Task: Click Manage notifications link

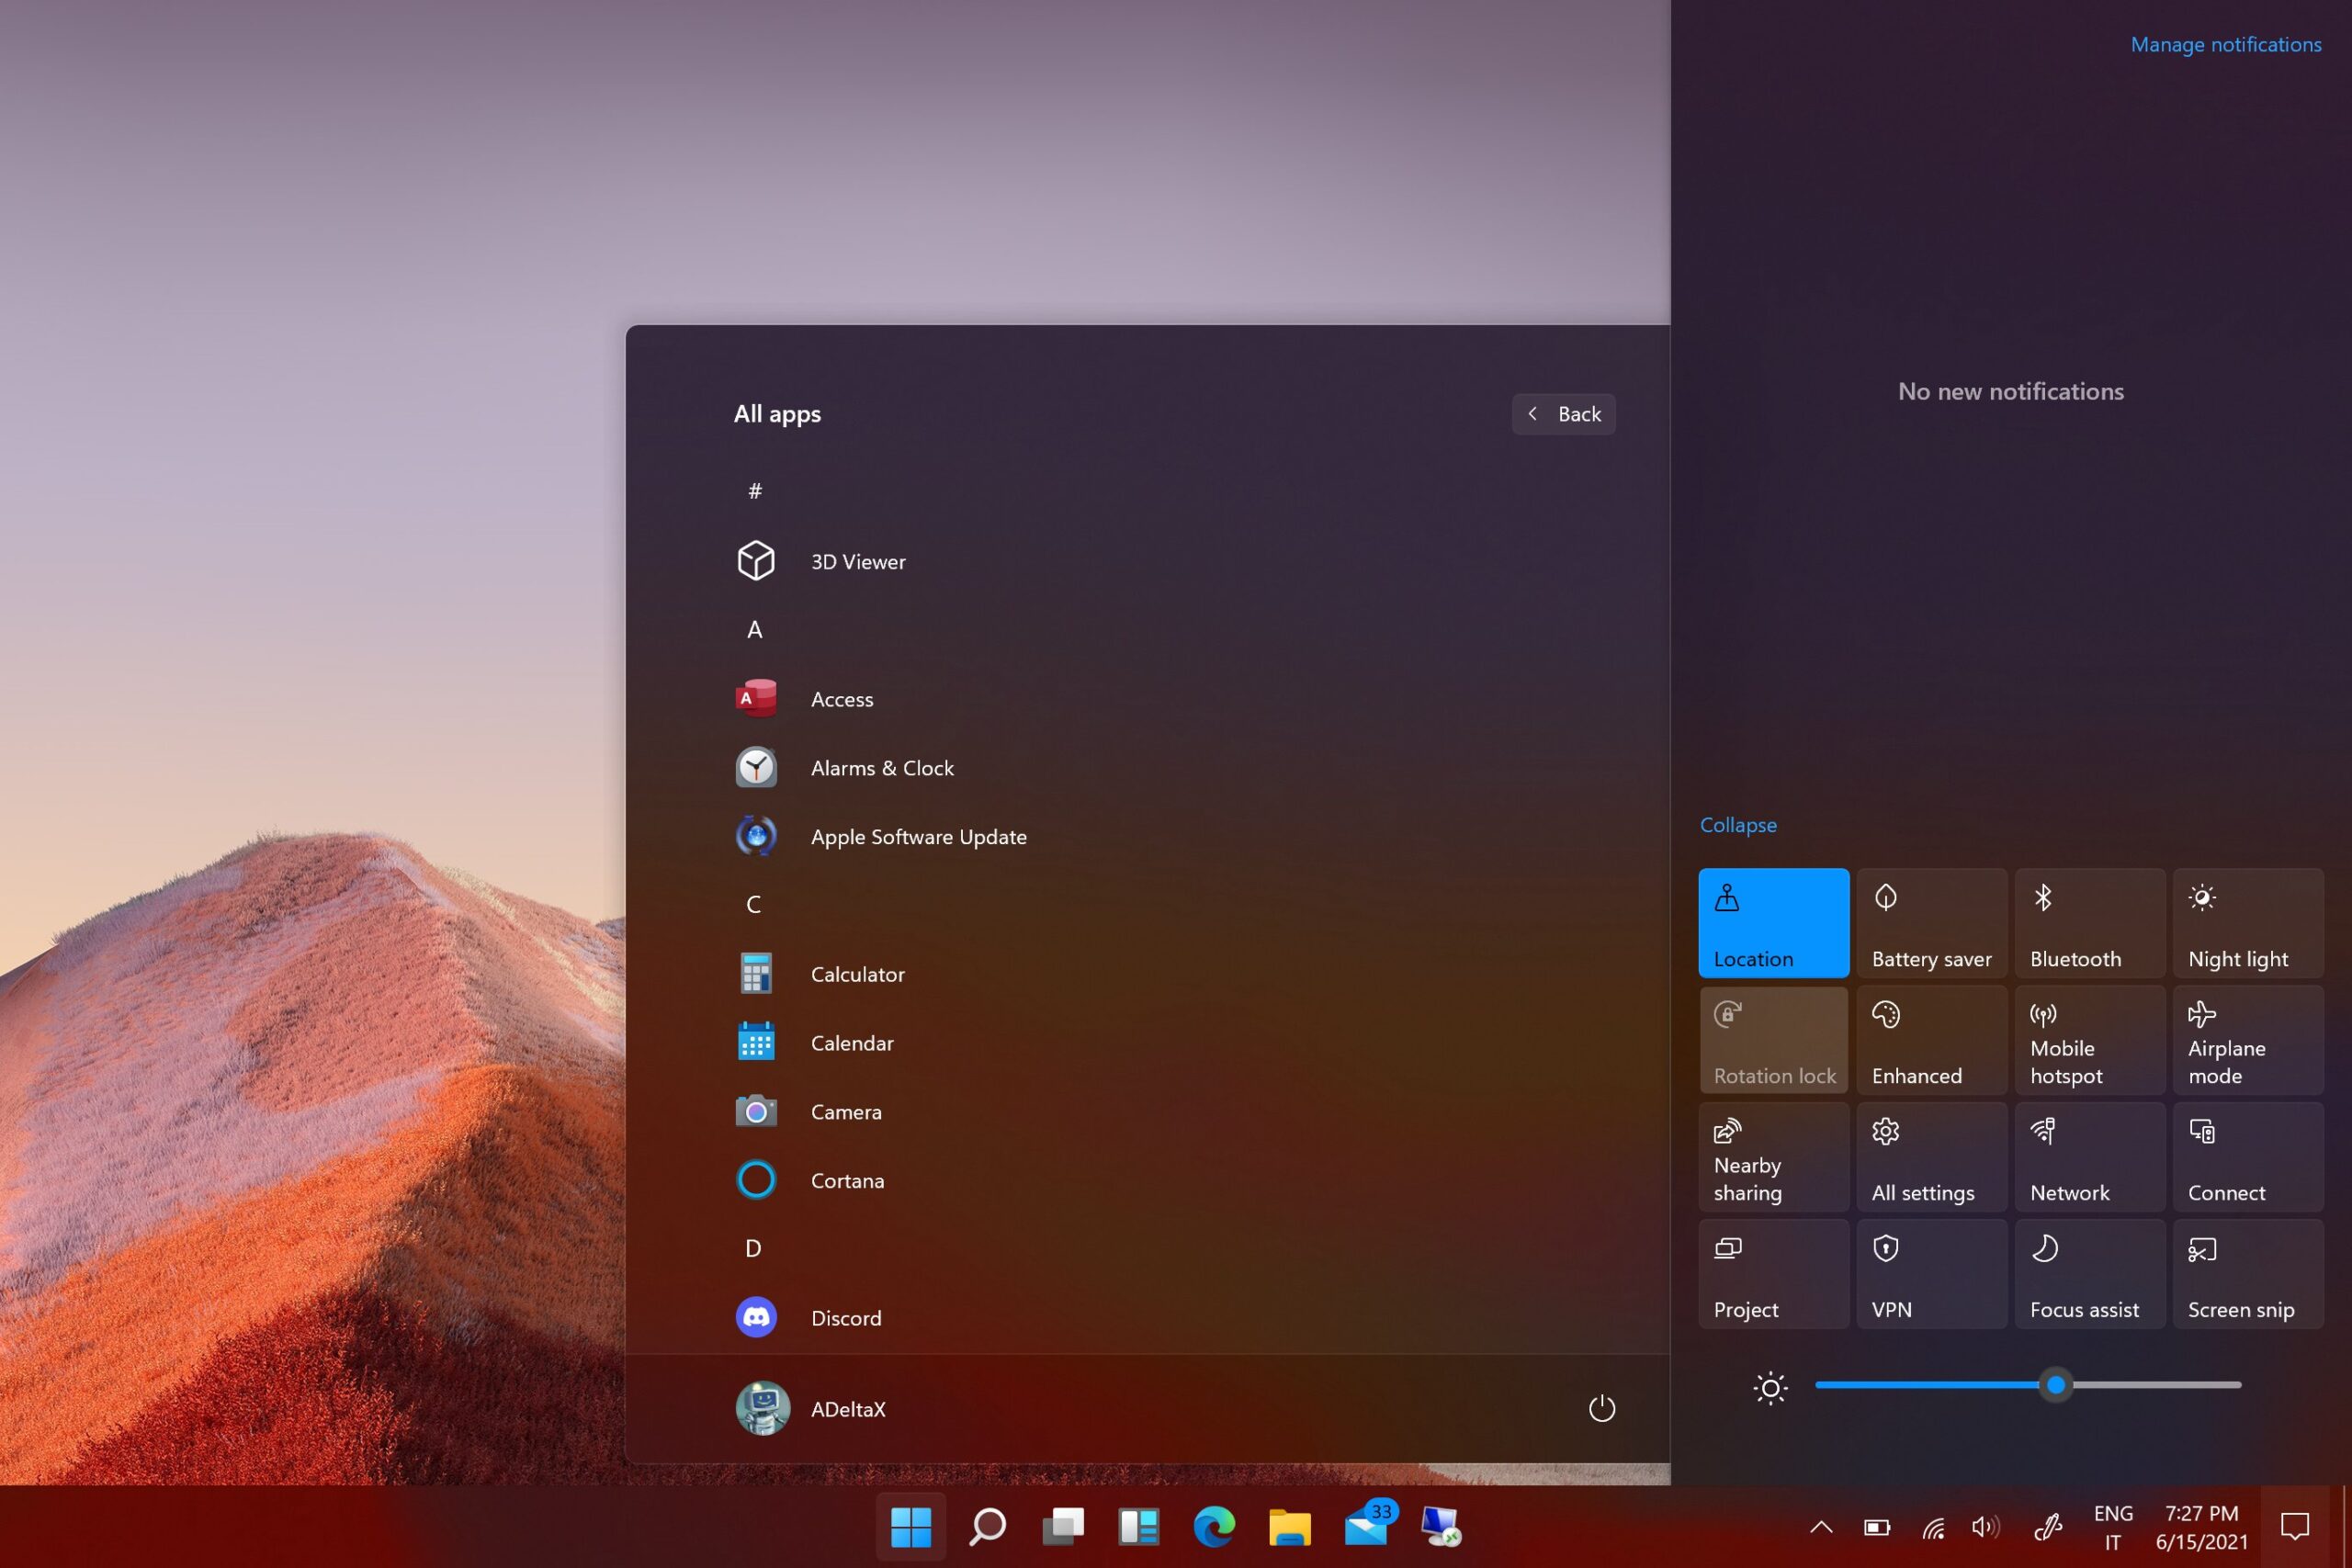Action: [x=2224, y=44]
